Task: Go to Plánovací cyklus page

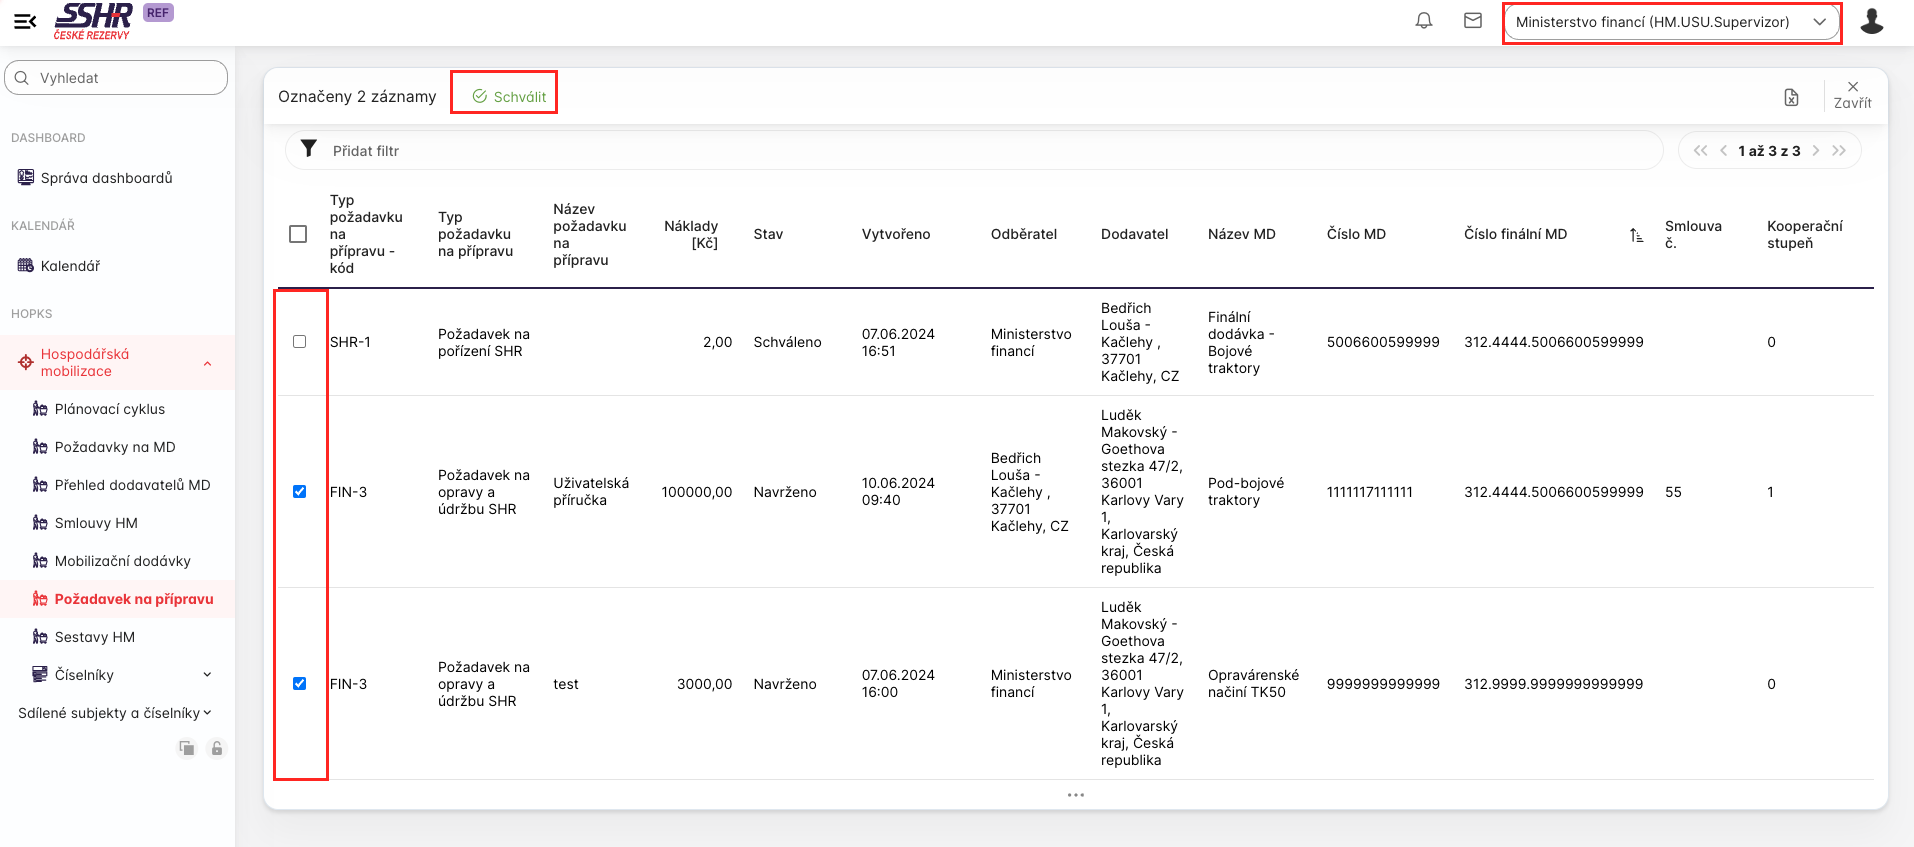Action: (x=110, y=409)
